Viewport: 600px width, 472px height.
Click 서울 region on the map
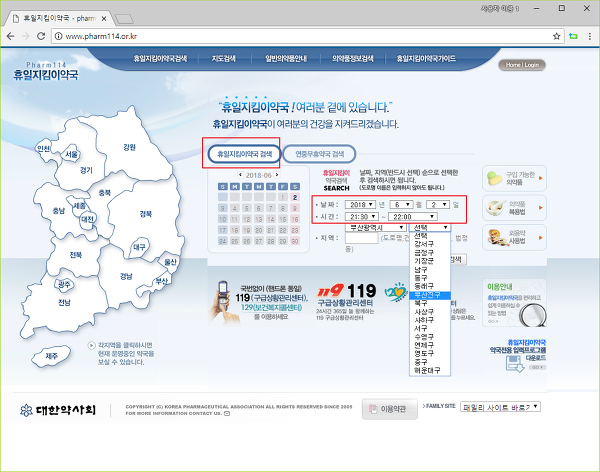[x=72, y=154]
